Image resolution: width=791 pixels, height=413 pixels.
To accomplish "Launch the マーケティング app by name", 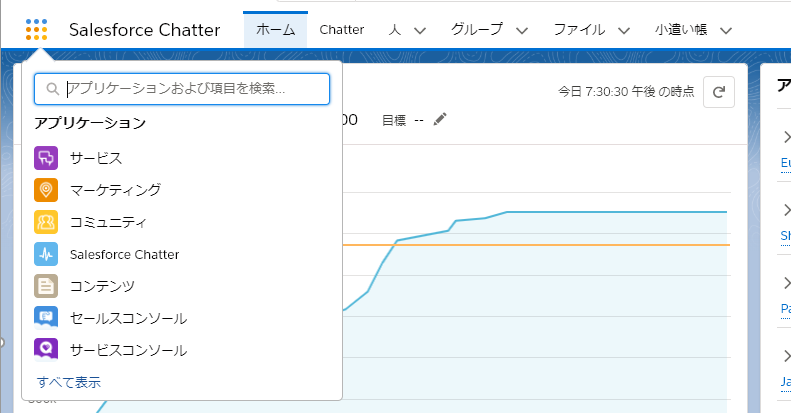I will coord(116,190).
